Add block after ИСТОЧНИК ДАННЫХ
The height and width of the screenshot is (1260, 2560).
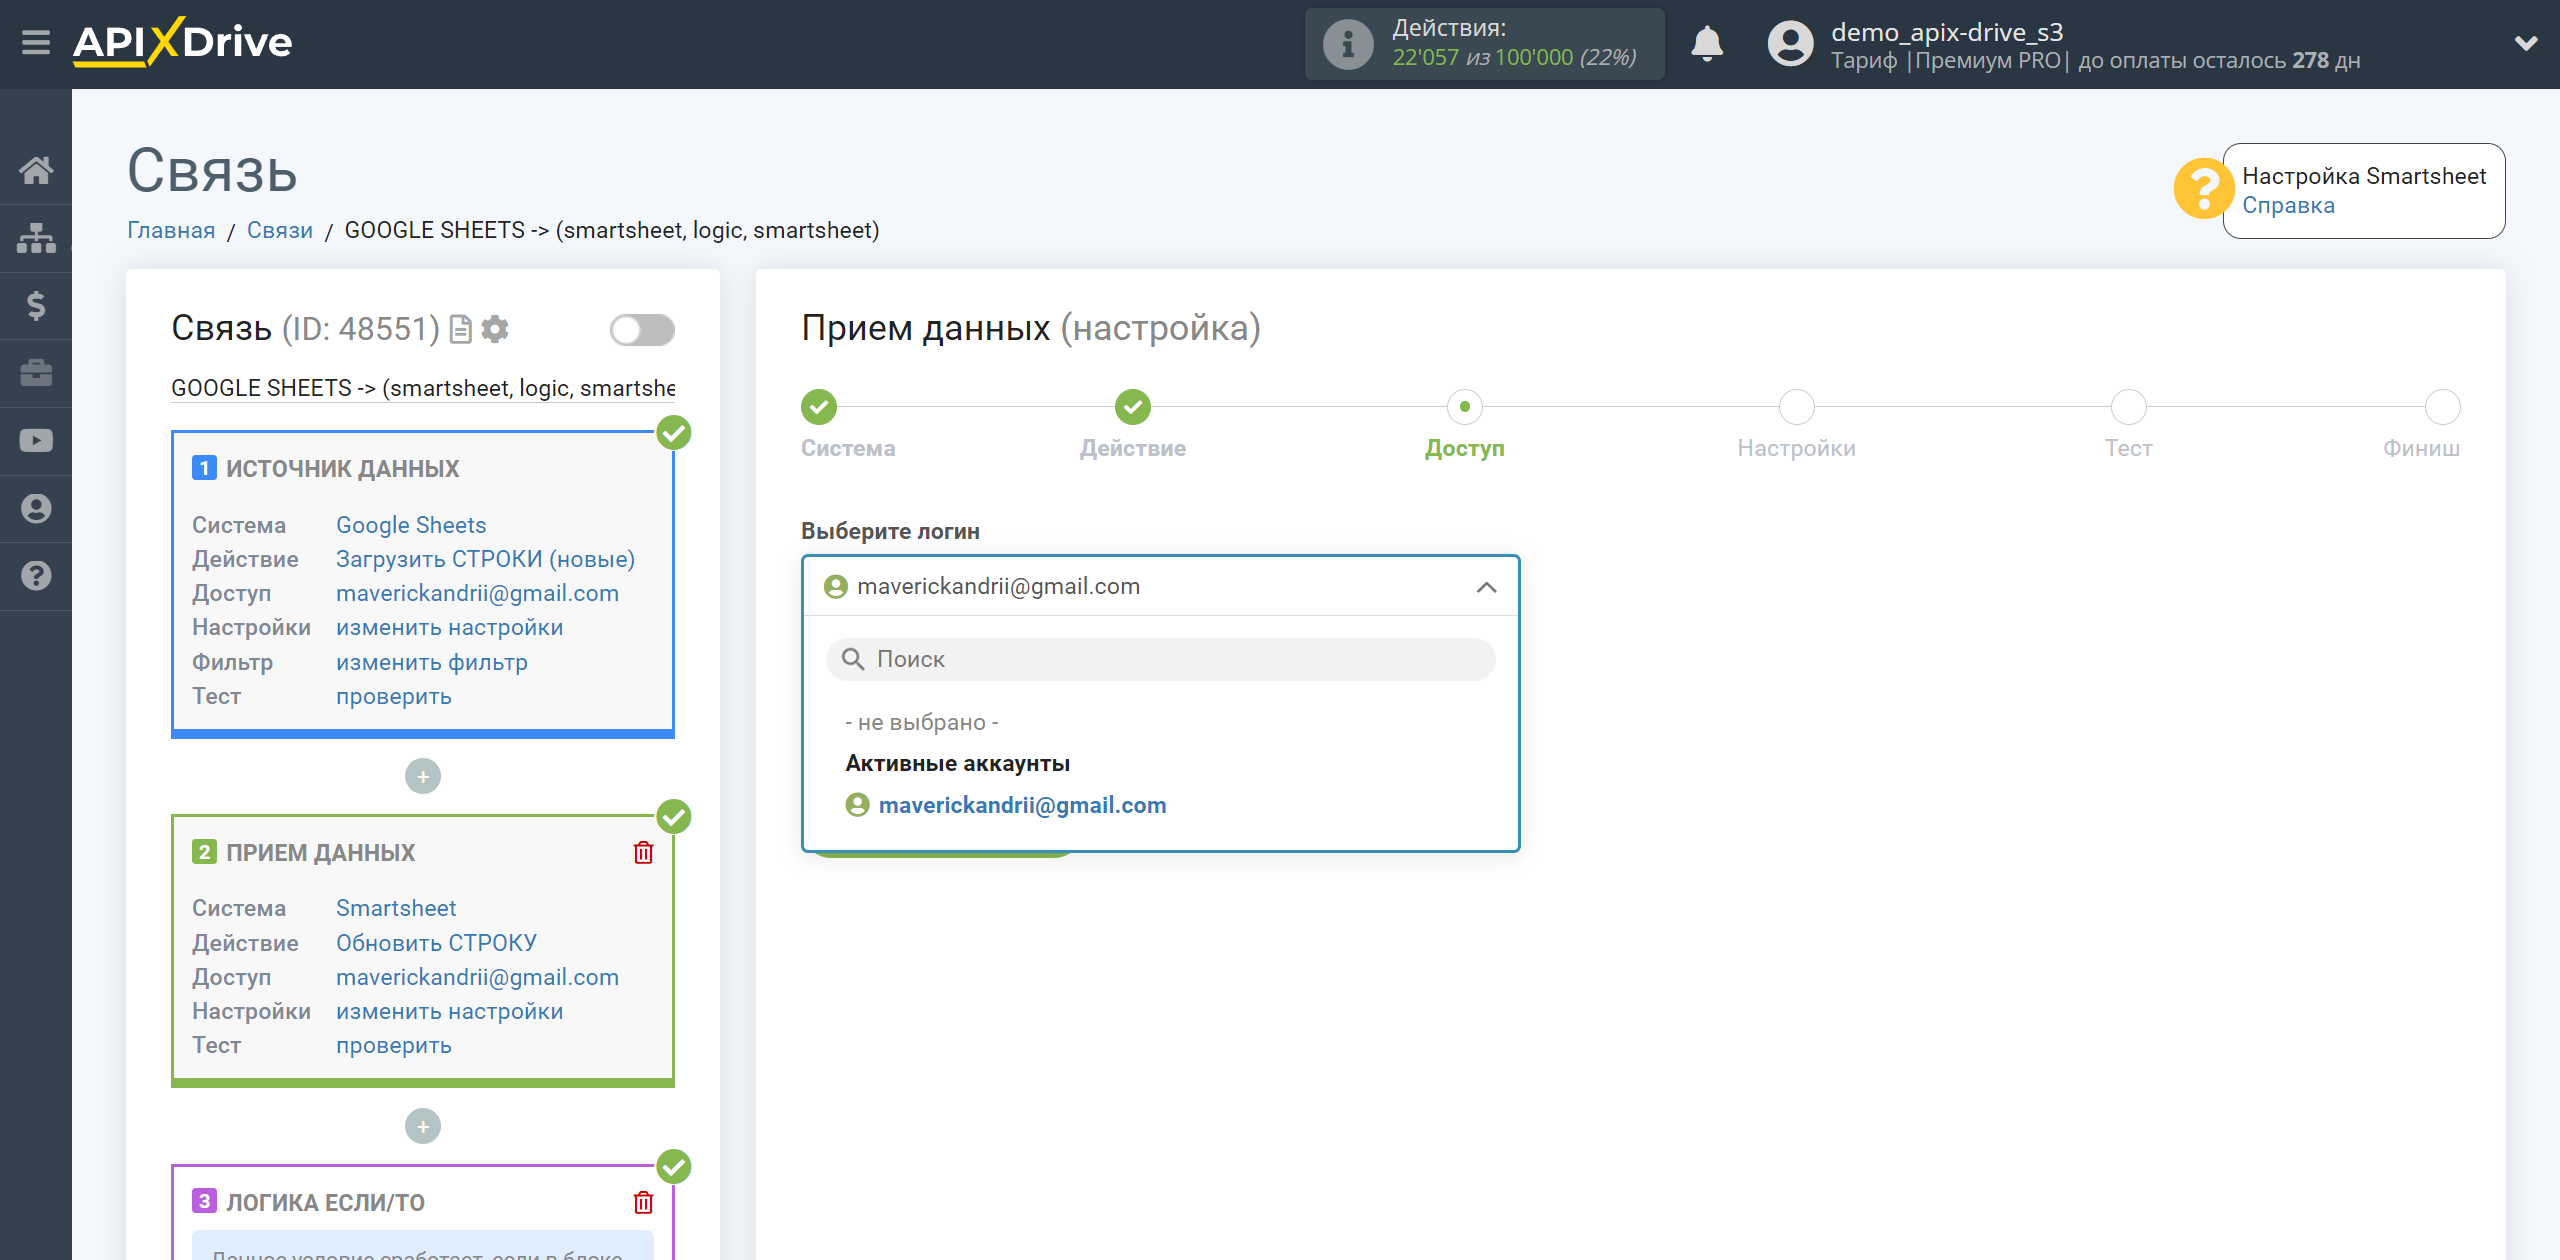pyautogui.click(x=423, y=777)
